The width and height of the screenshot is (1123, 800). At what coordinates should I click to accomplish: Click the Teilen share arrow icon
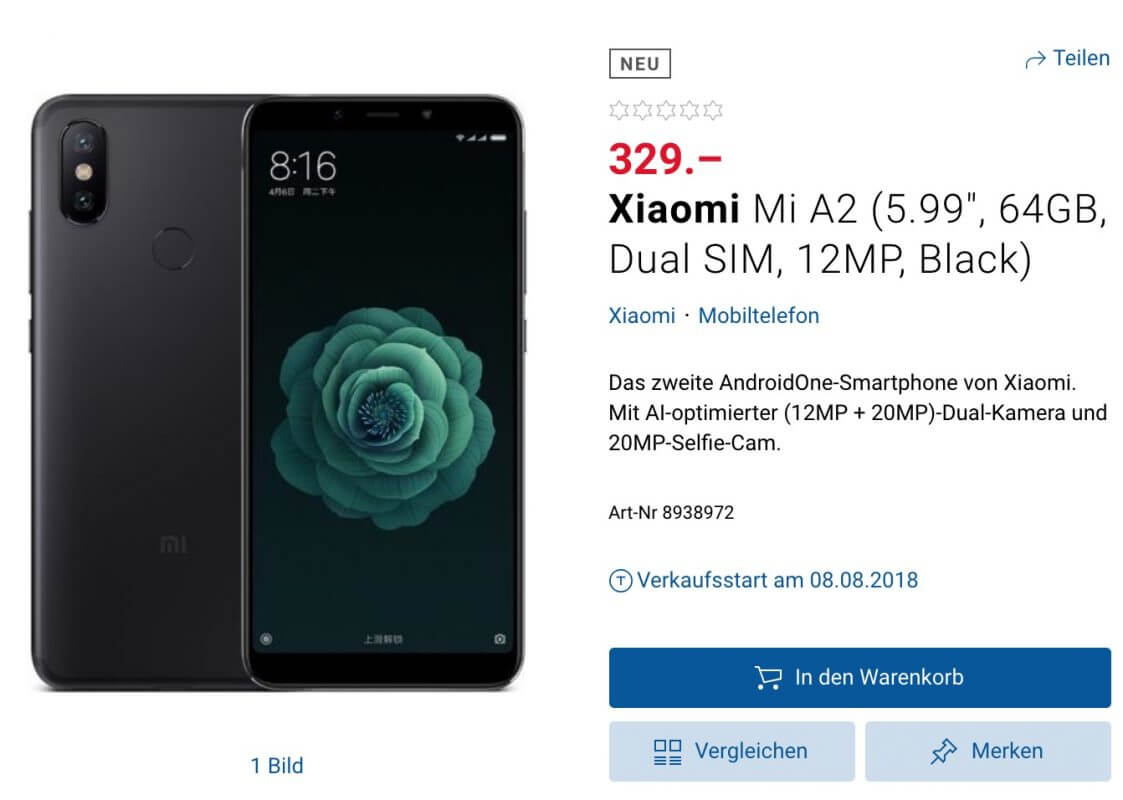point(1035,60)
